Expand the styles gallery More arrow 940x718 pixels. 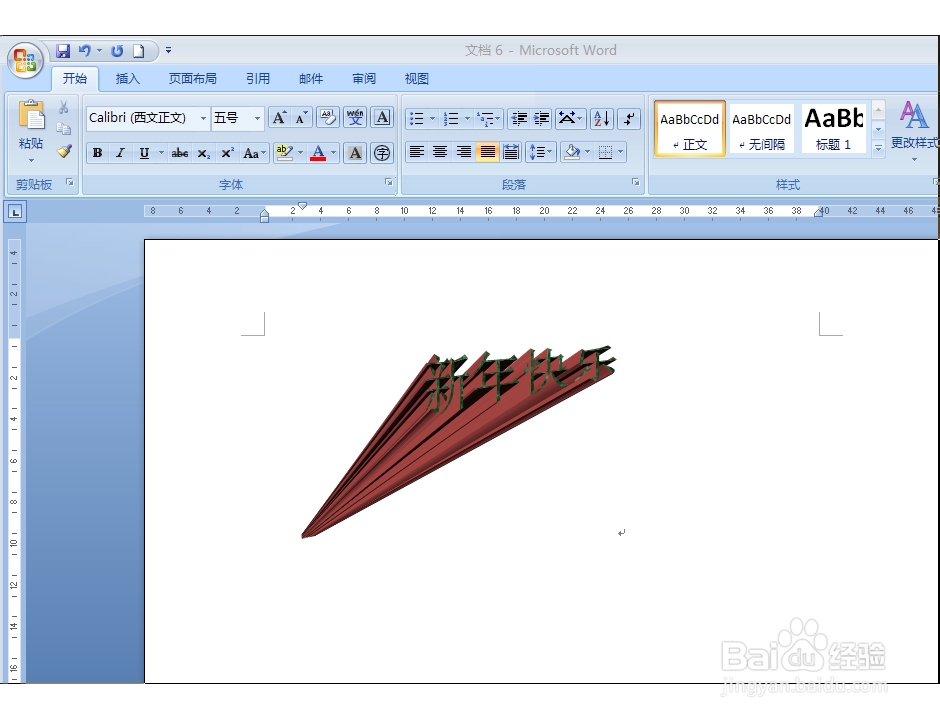878,147
